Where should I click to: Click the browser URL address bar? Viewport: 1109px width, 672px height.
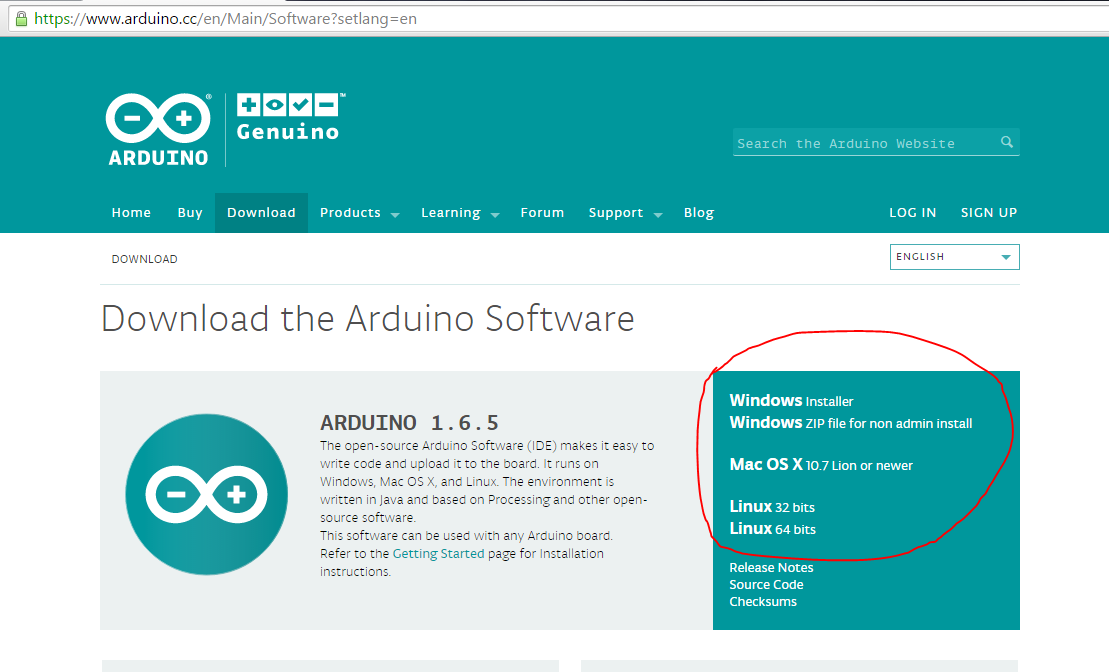[559, 18]
